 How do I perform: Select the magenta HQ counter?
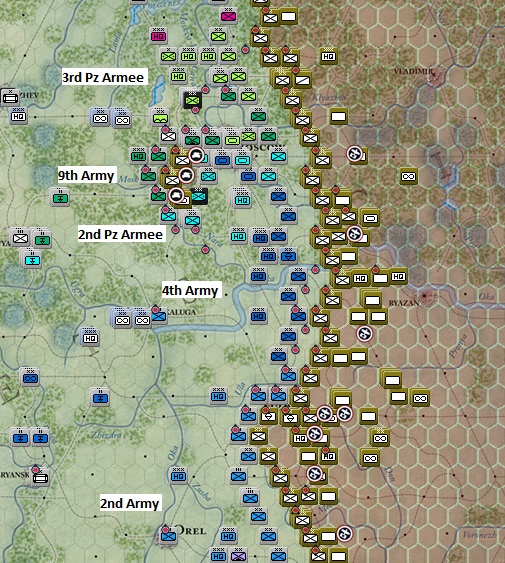coord(158,36)
